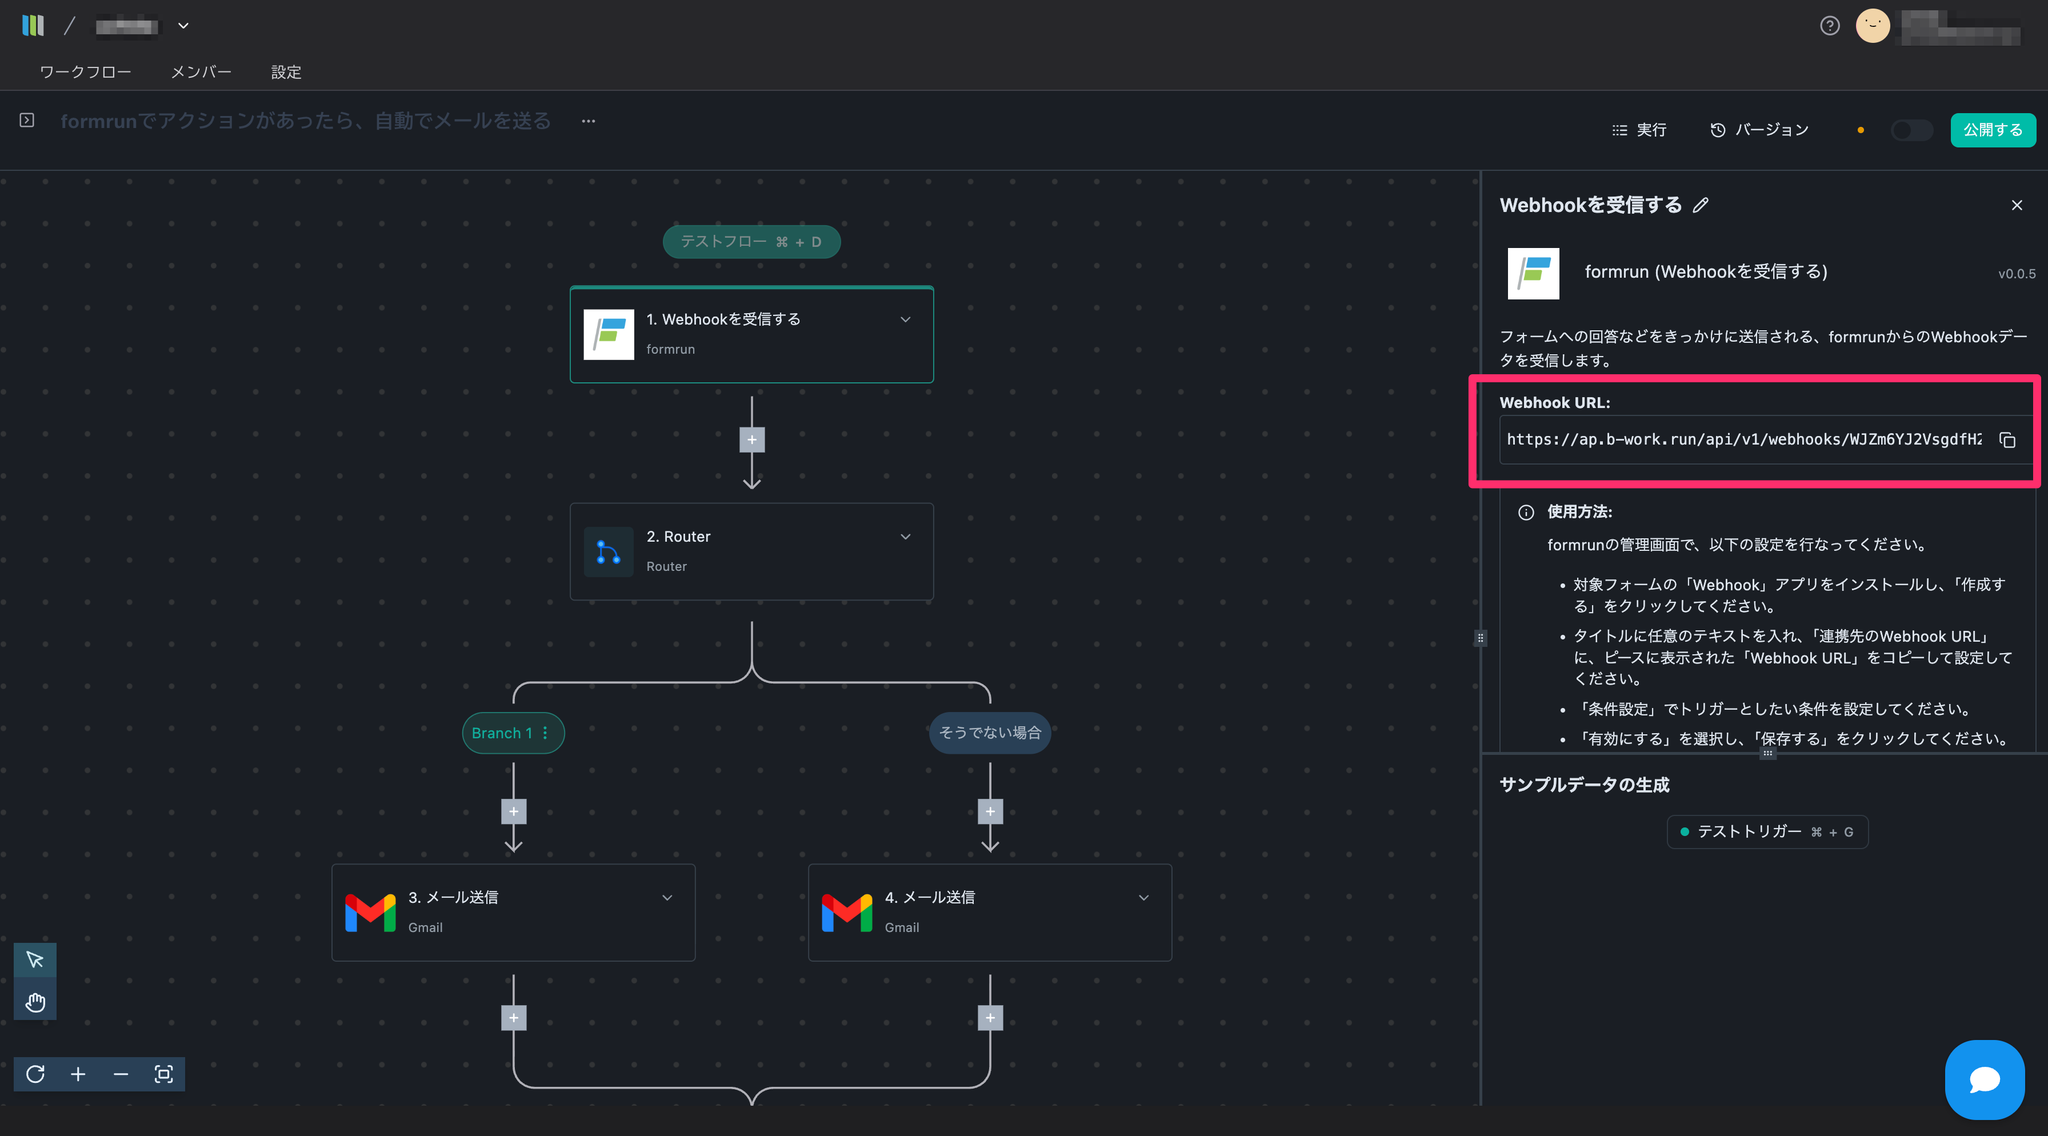The image size is (2048, 1136).
Task: Click the fit-to-screen icon
Action: point(164,1074)
